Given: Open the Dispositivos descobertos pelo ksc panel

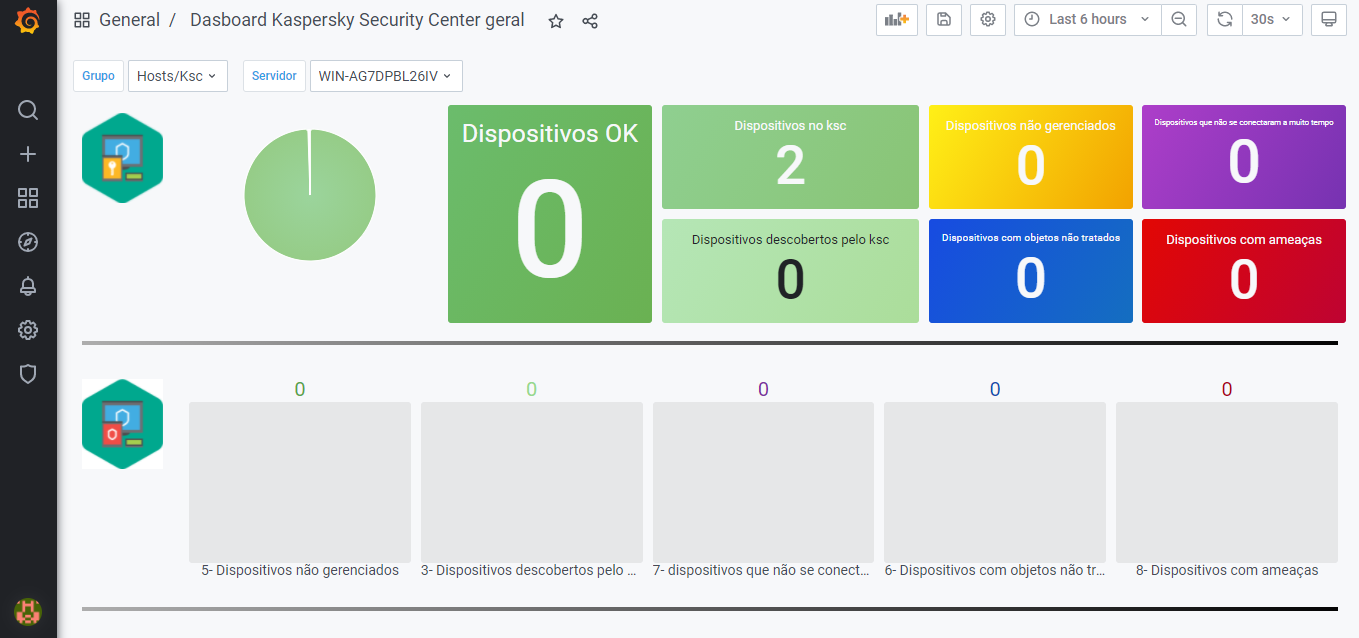Looking at the screenshot, I should point(790,271).
